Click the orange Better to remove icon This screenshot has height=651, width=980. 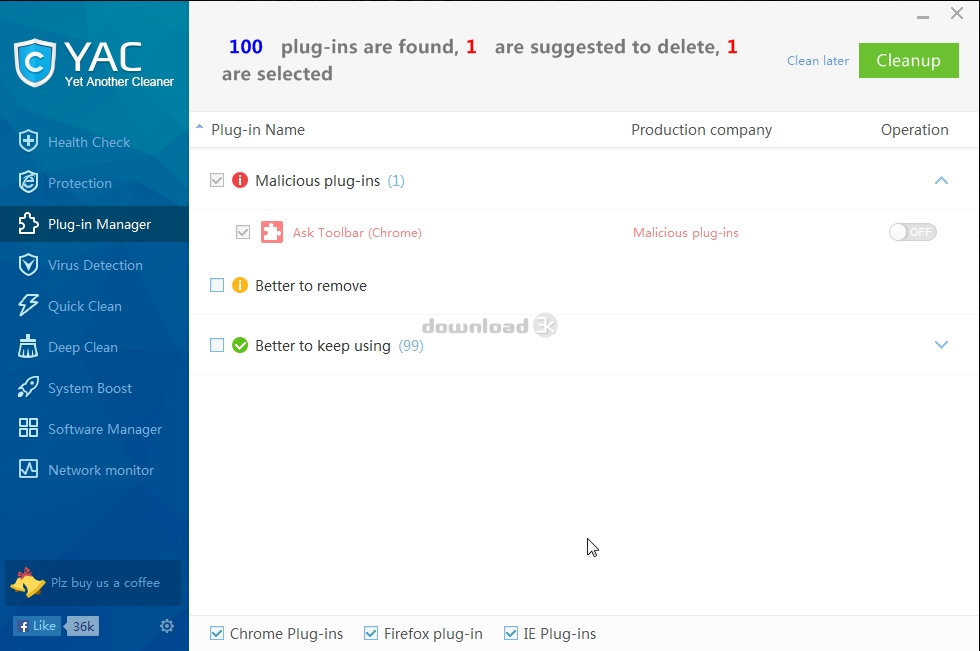(240, 286)
